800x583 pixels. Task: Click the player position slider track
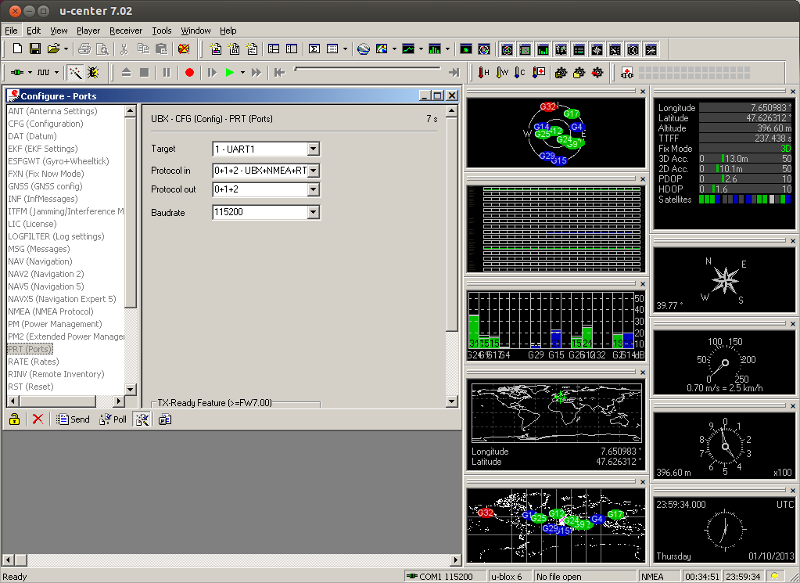[367, 68]
